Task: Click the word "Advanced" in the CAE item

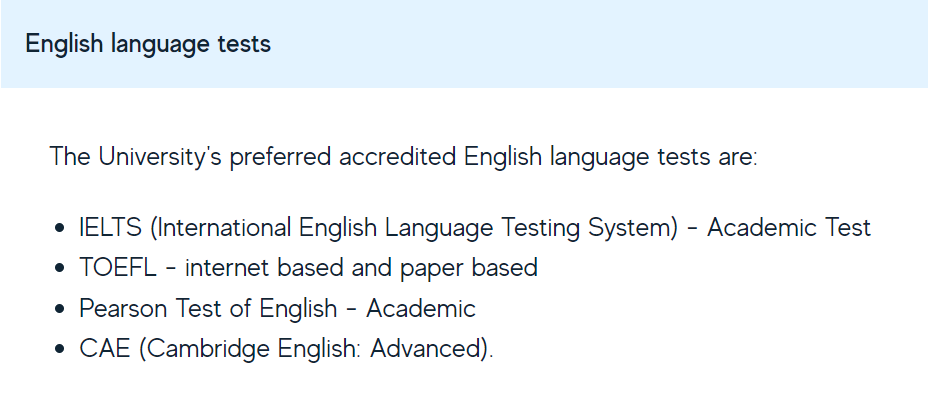Action: pos(424,349)
